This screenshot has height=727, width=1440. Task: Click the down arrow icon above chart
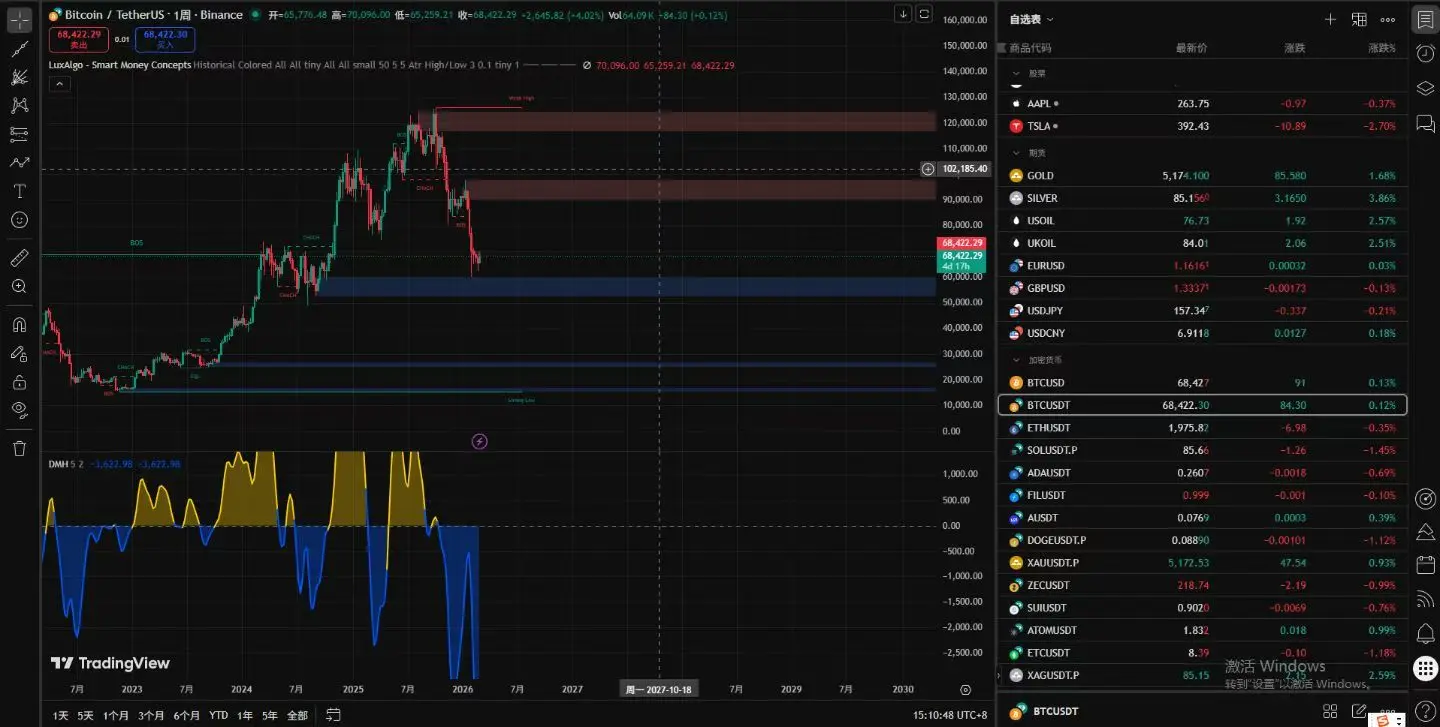(903, 14)
